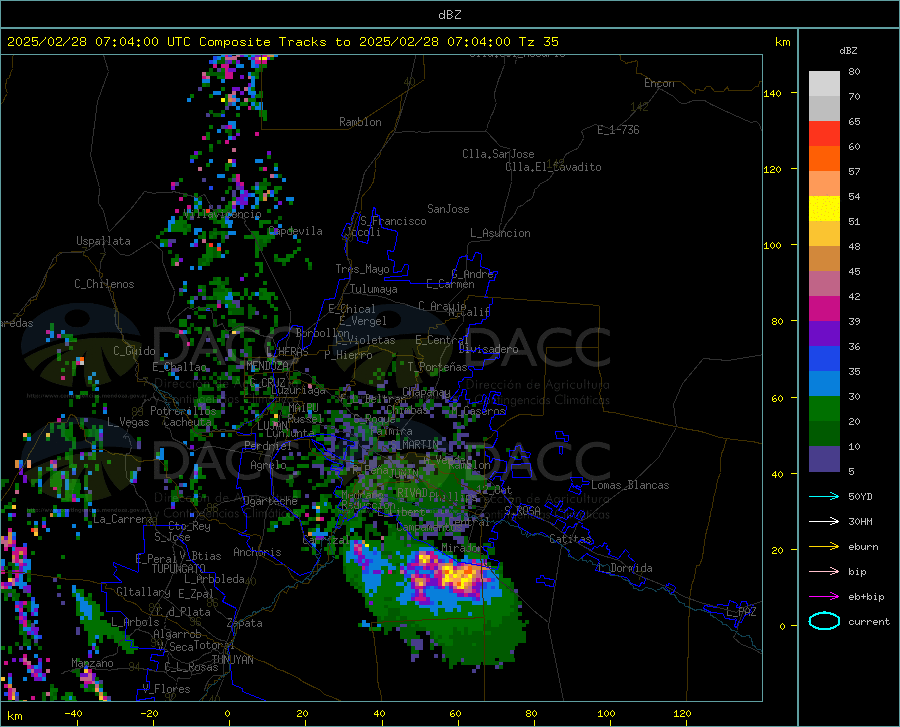Click the Encon map label
Screen dimensions: 900x727
(x=659, y=83)
